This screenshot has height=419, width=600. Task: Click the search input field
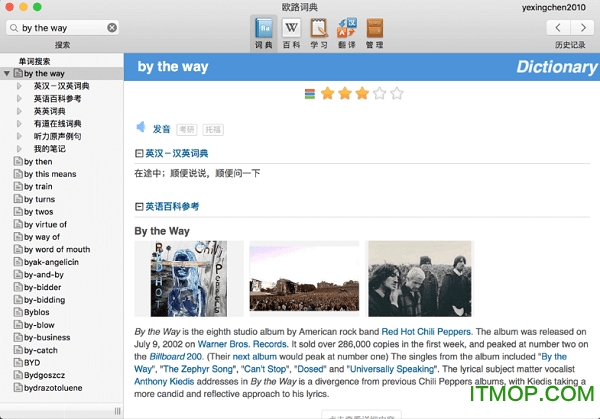[60, 28]
